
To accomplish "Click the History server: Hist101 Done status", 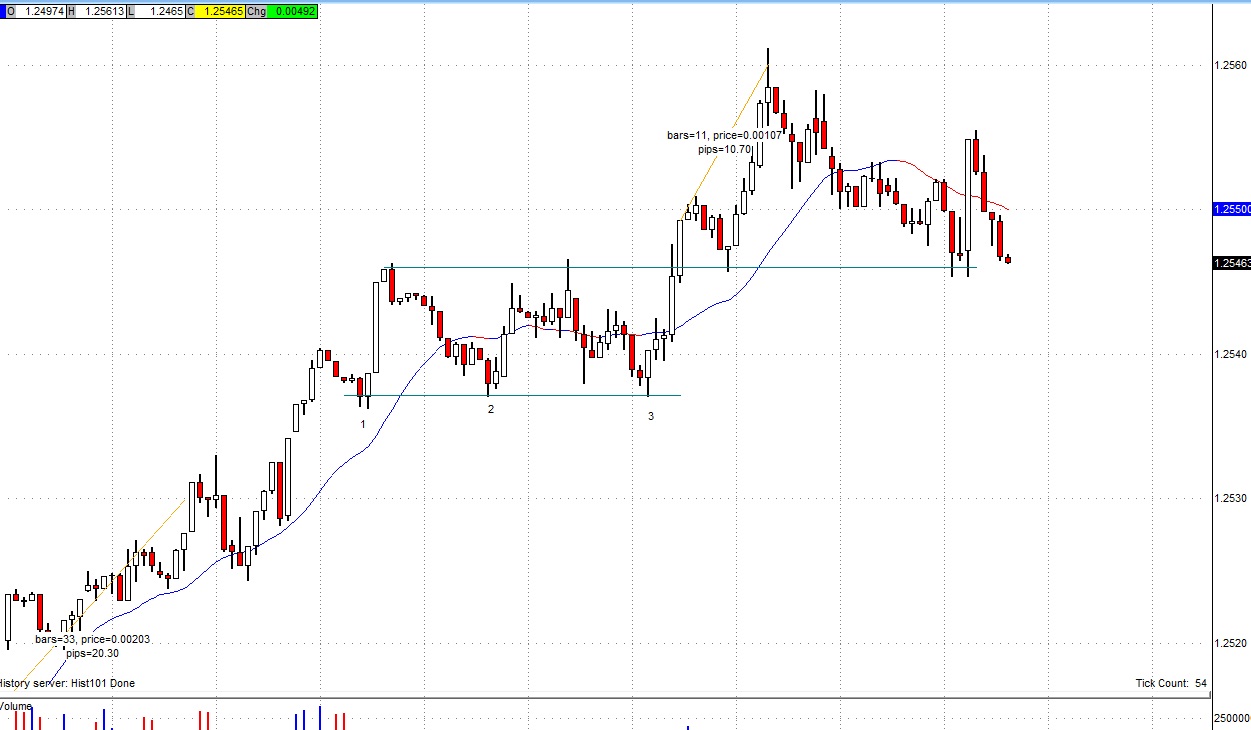I will click(x=67, y=683).
